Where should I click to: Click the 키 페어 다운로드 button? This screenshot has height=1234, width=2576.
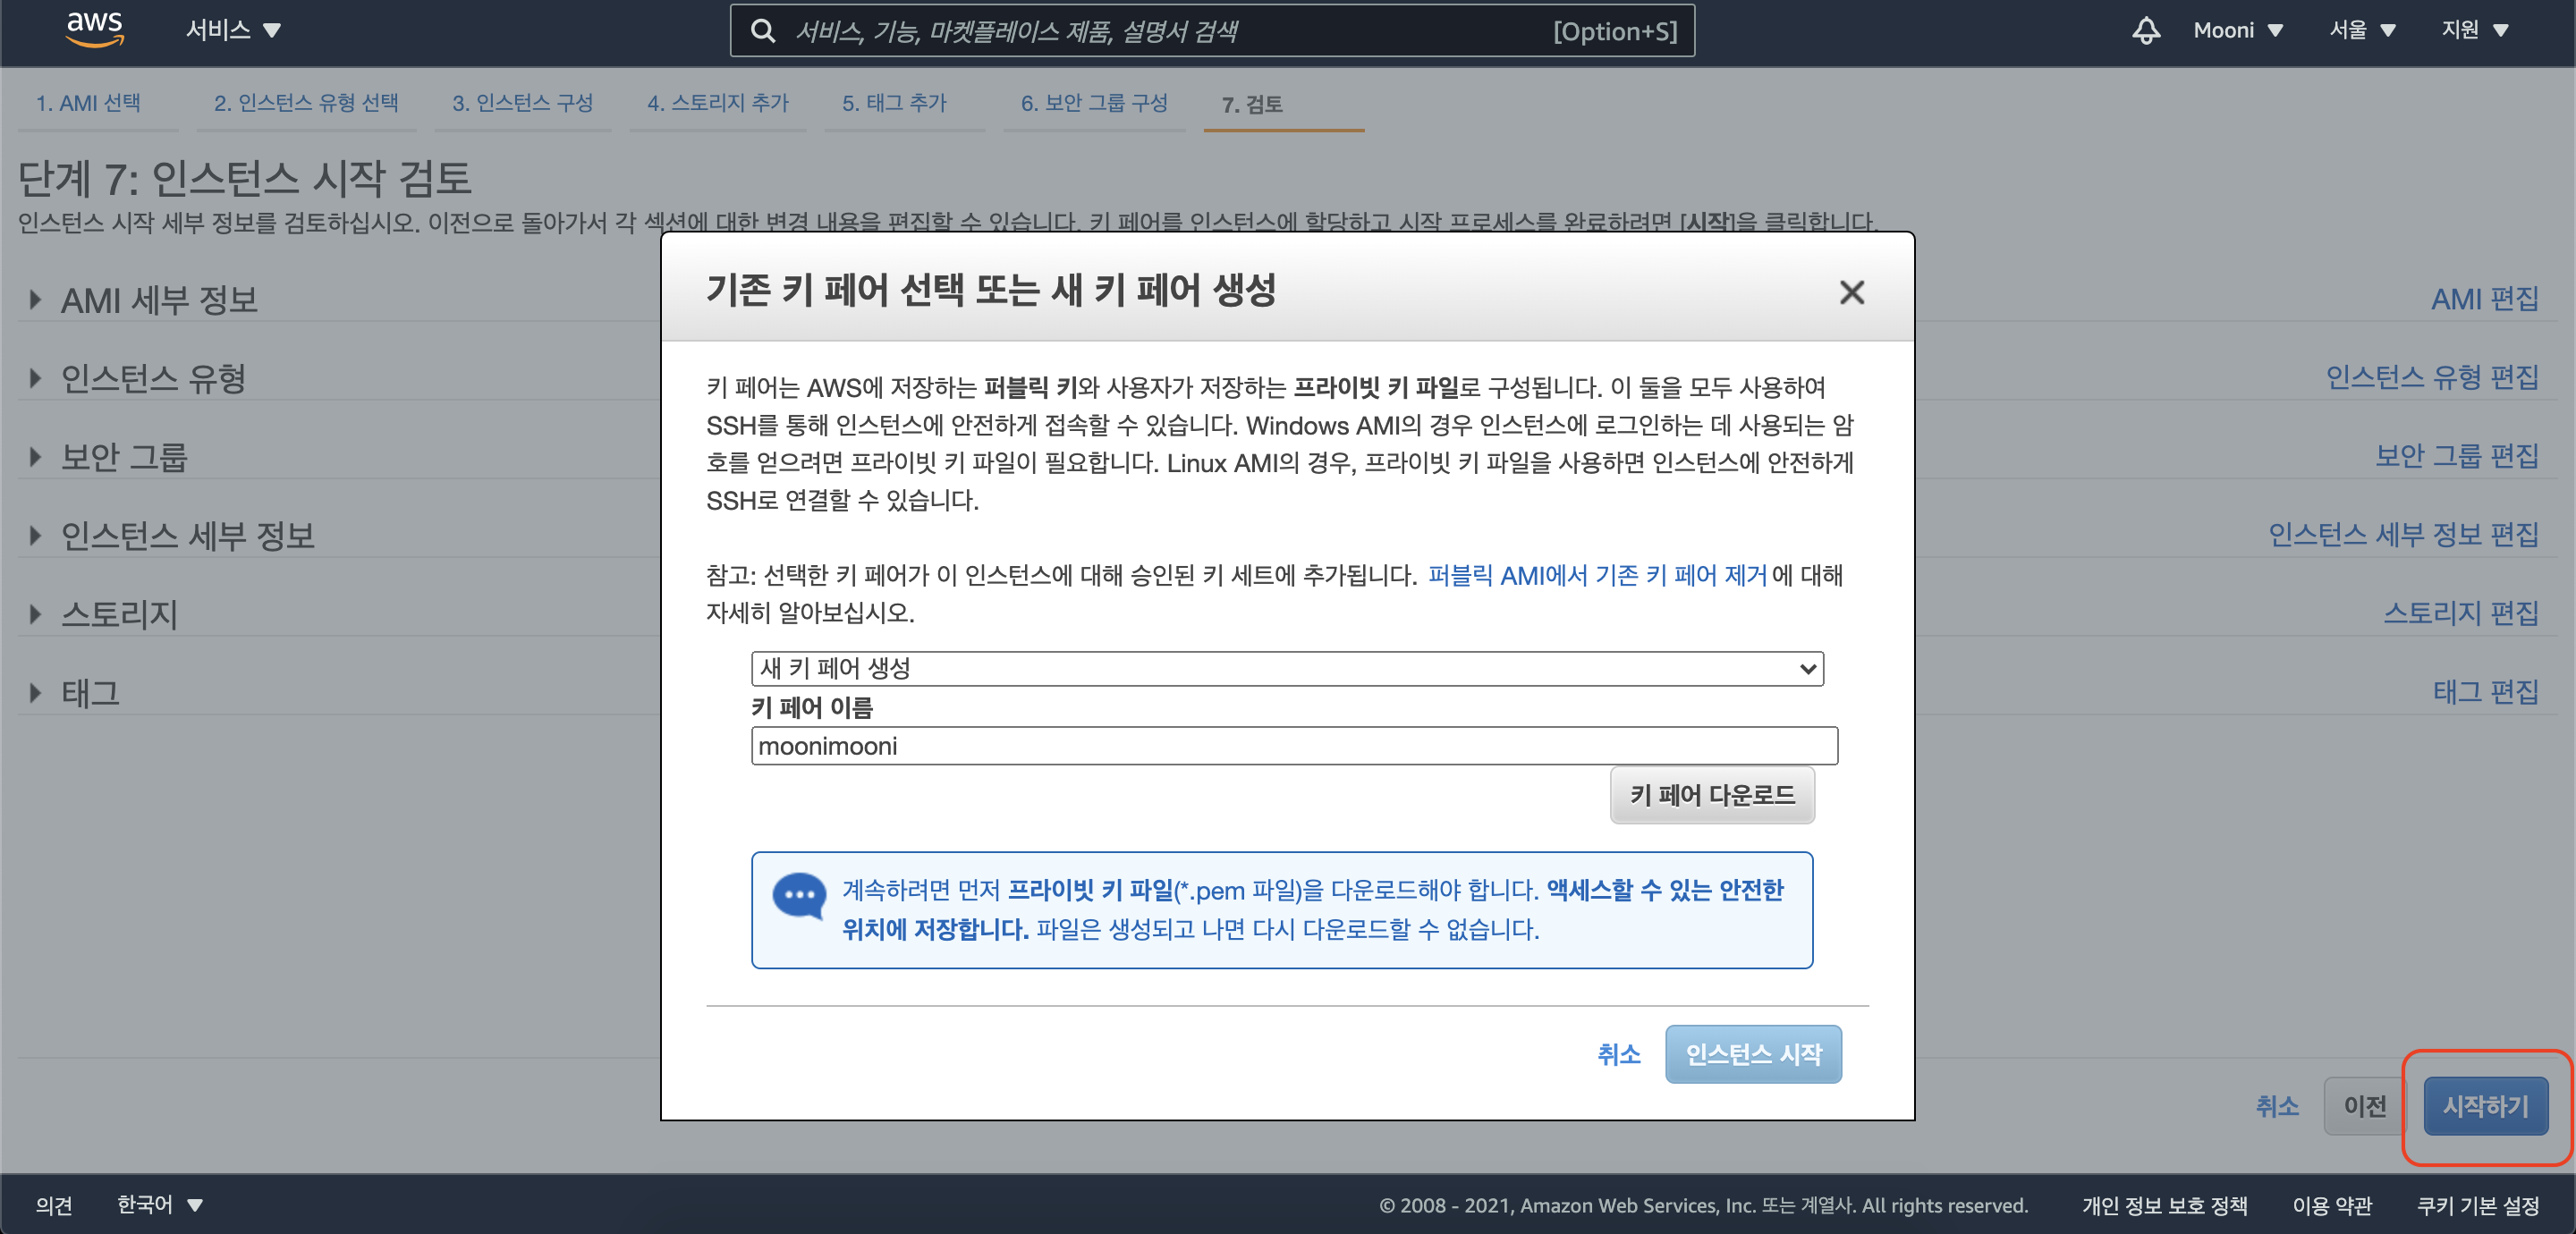[x=1711, y=795]
